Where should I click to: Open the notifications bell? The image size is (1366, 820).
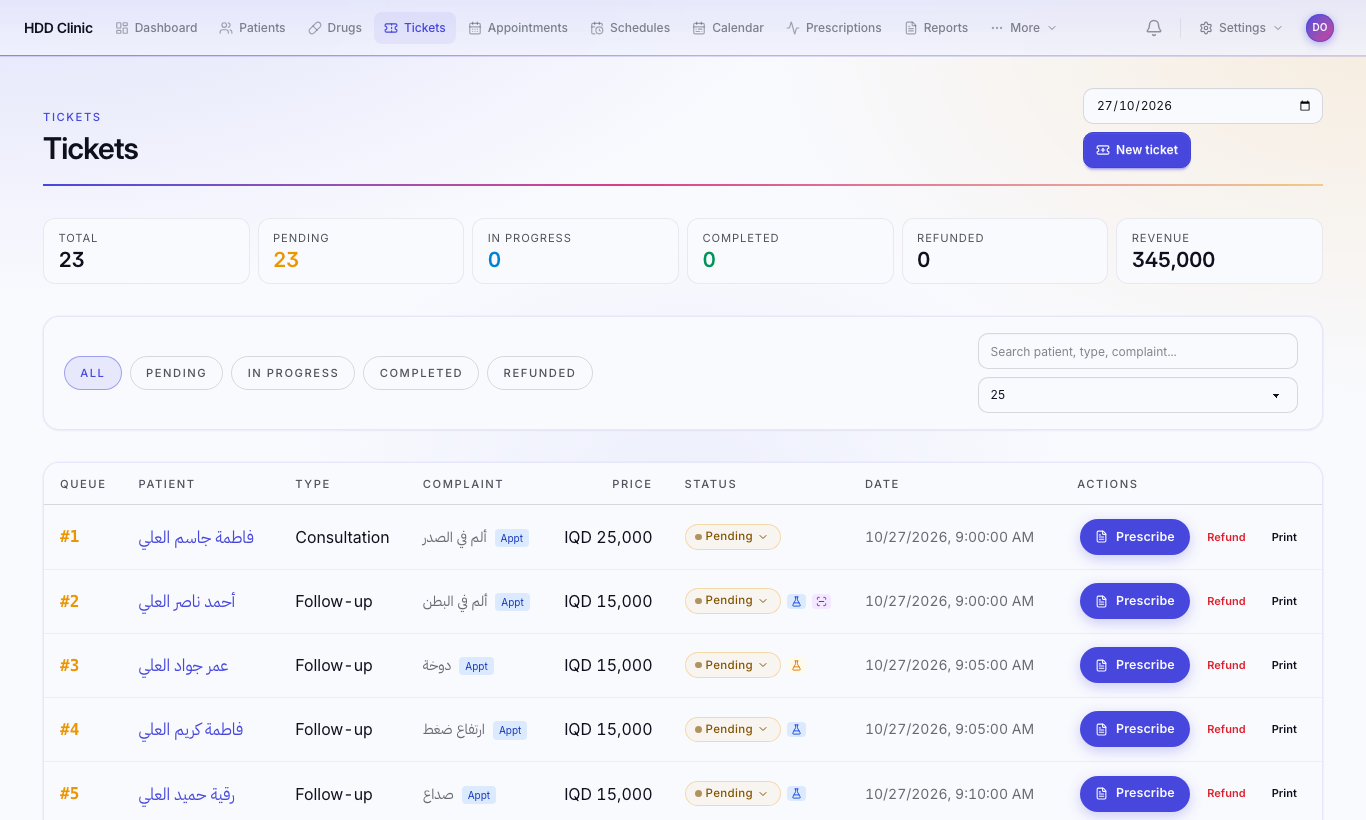pos(1154,28)
